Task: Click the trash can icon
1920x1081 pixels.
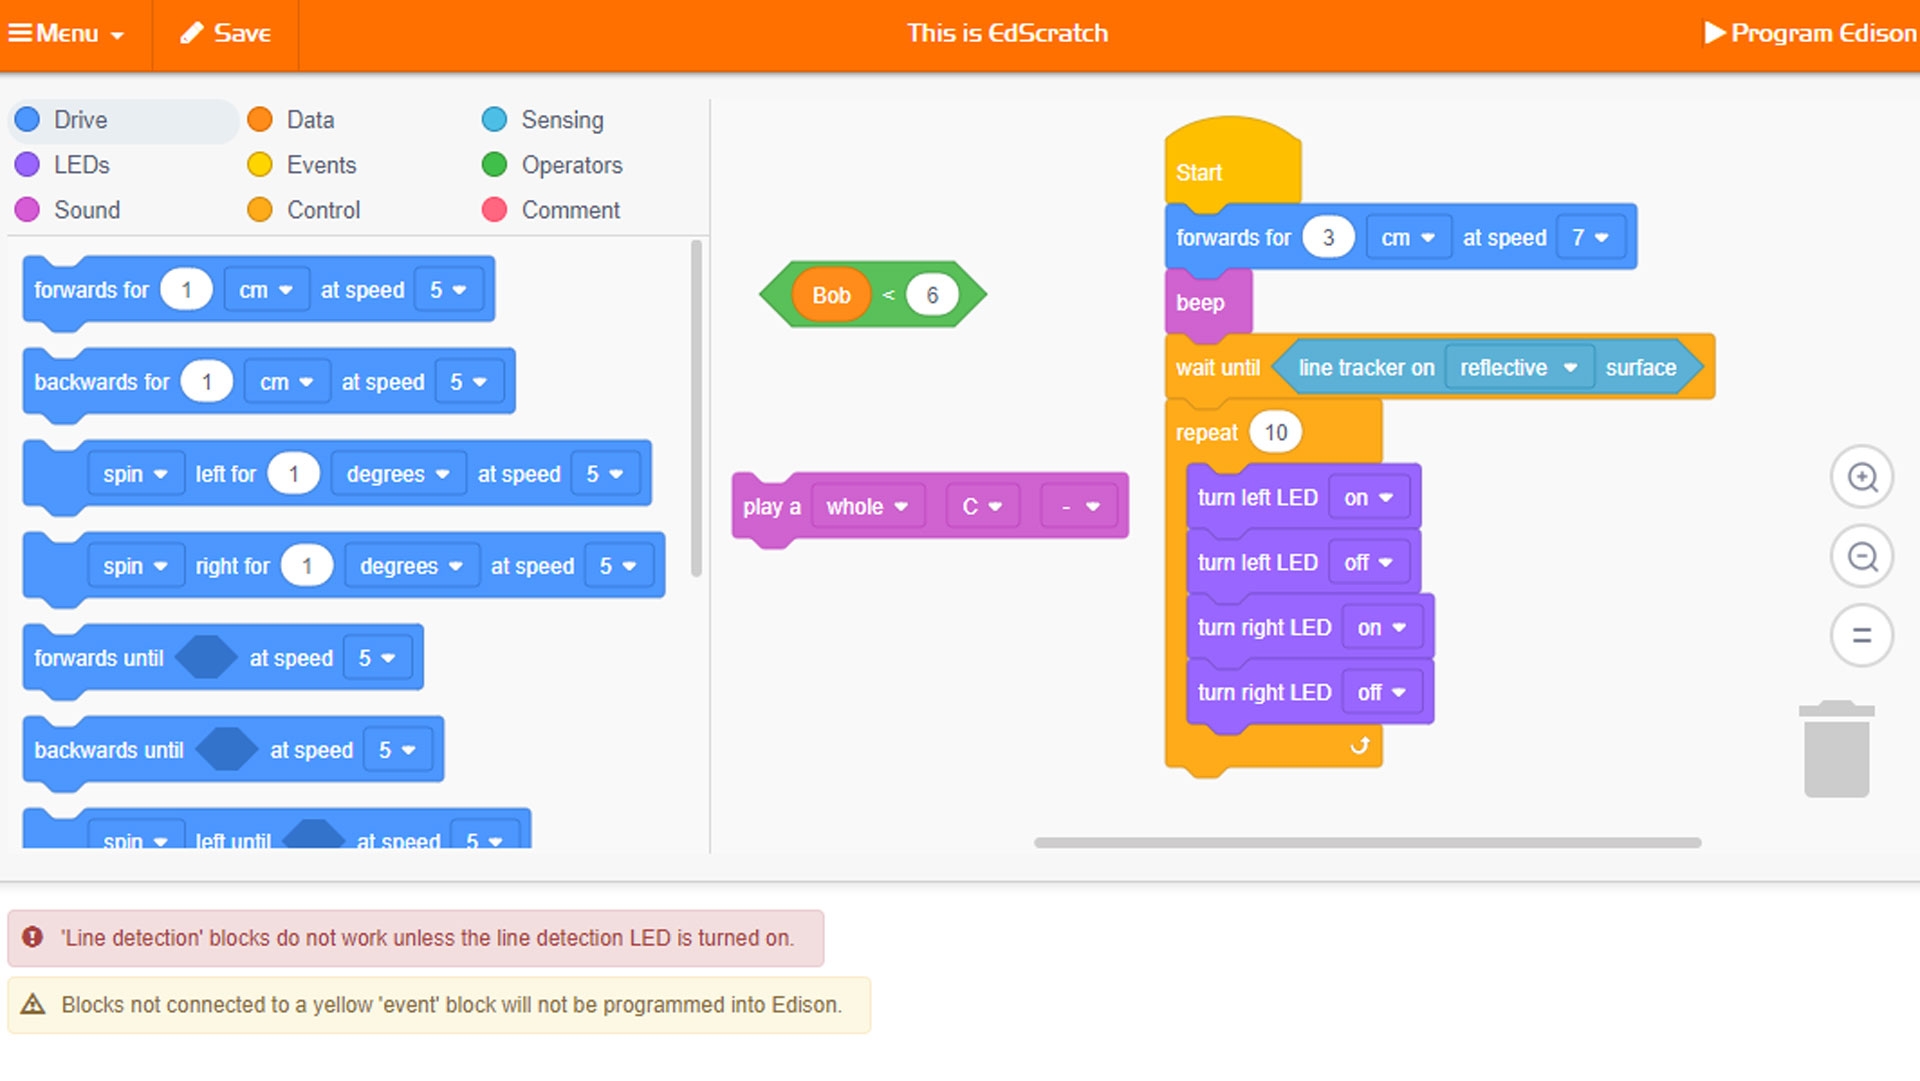Action: point(1837,749)
